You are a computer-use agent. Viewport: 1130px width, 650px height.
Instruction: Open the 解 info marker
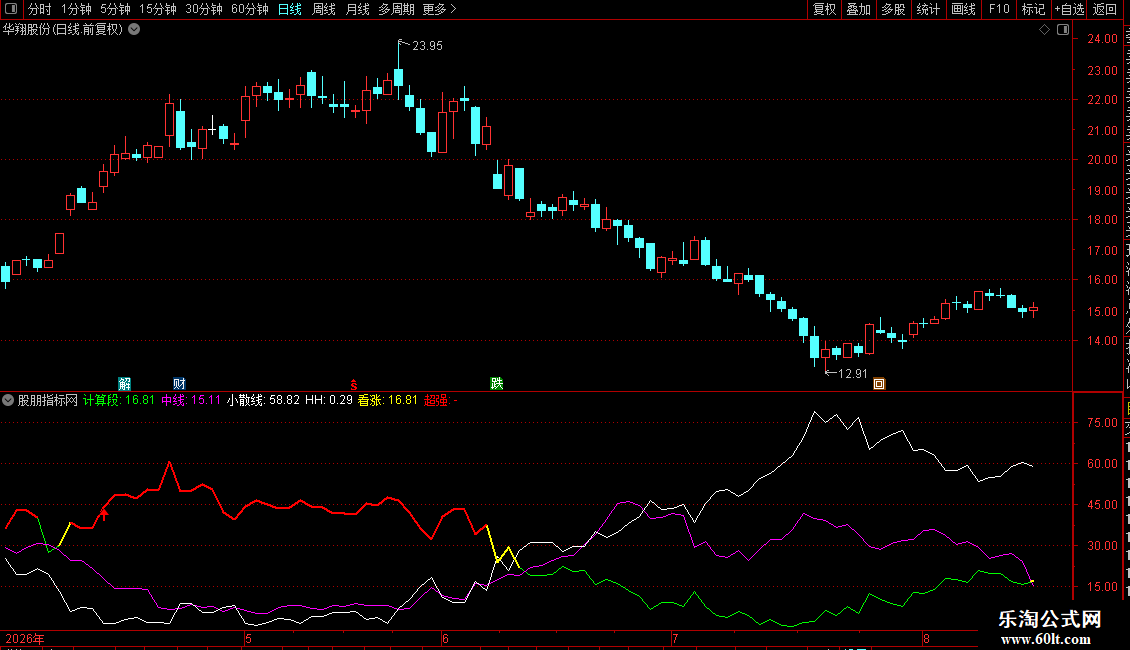point(125,383)
